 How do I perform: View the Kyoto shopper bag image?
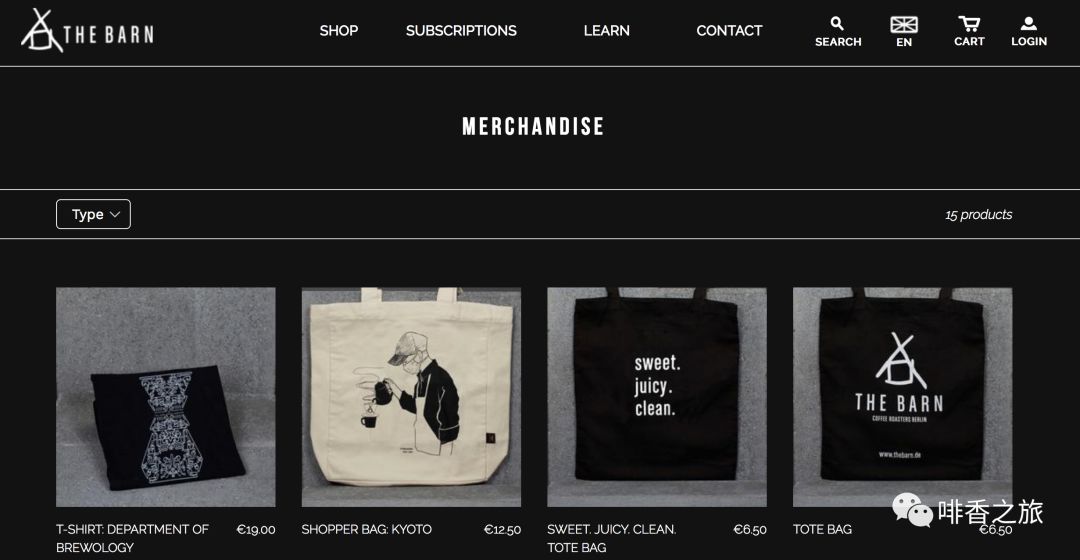point(411,397)
